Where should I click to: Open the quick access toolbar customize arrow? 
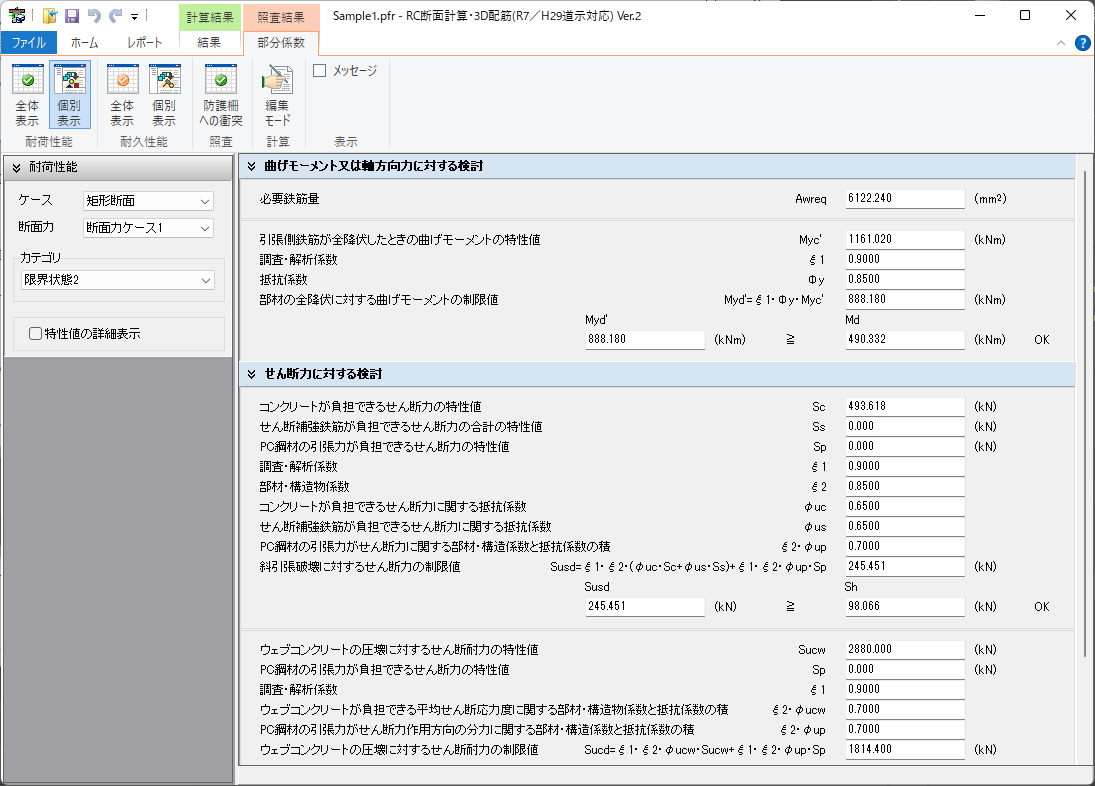pyautogui.click(x=135, y=16)
